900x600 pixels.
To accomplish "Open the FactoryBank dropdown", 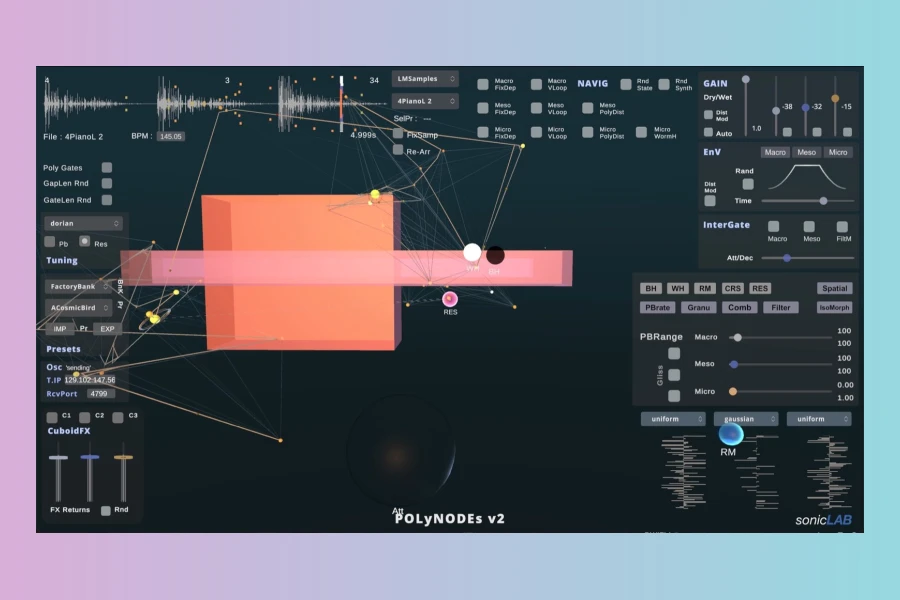I will [78, 287].
